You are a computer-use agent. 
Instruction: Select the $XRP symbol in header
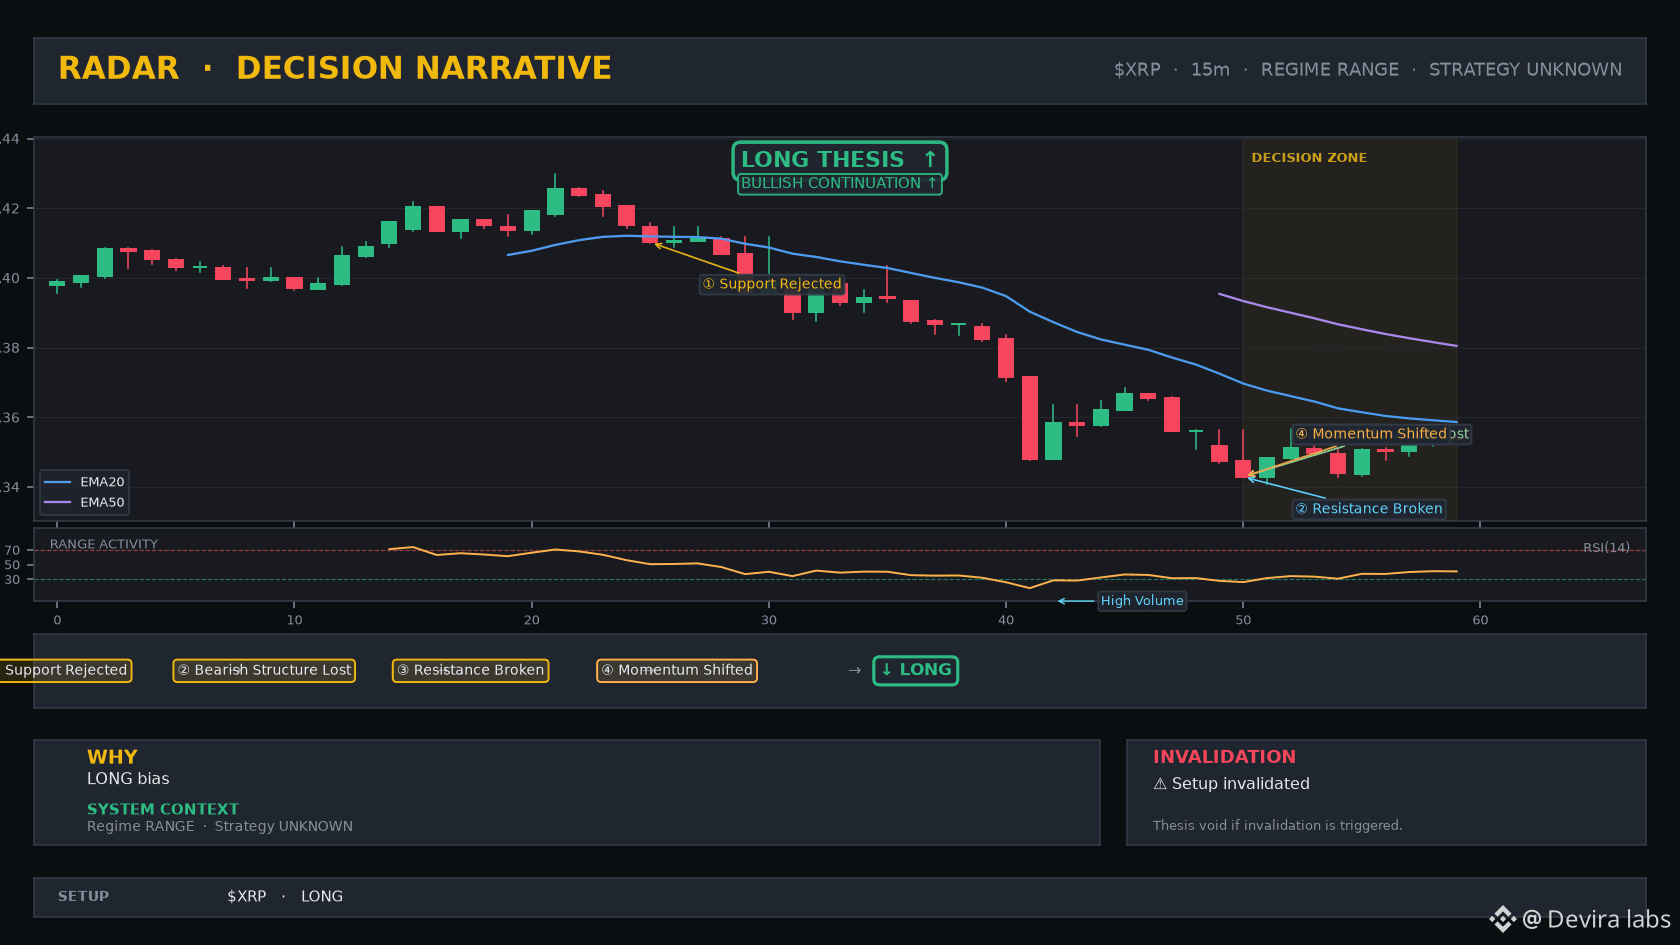point(1137,70)
